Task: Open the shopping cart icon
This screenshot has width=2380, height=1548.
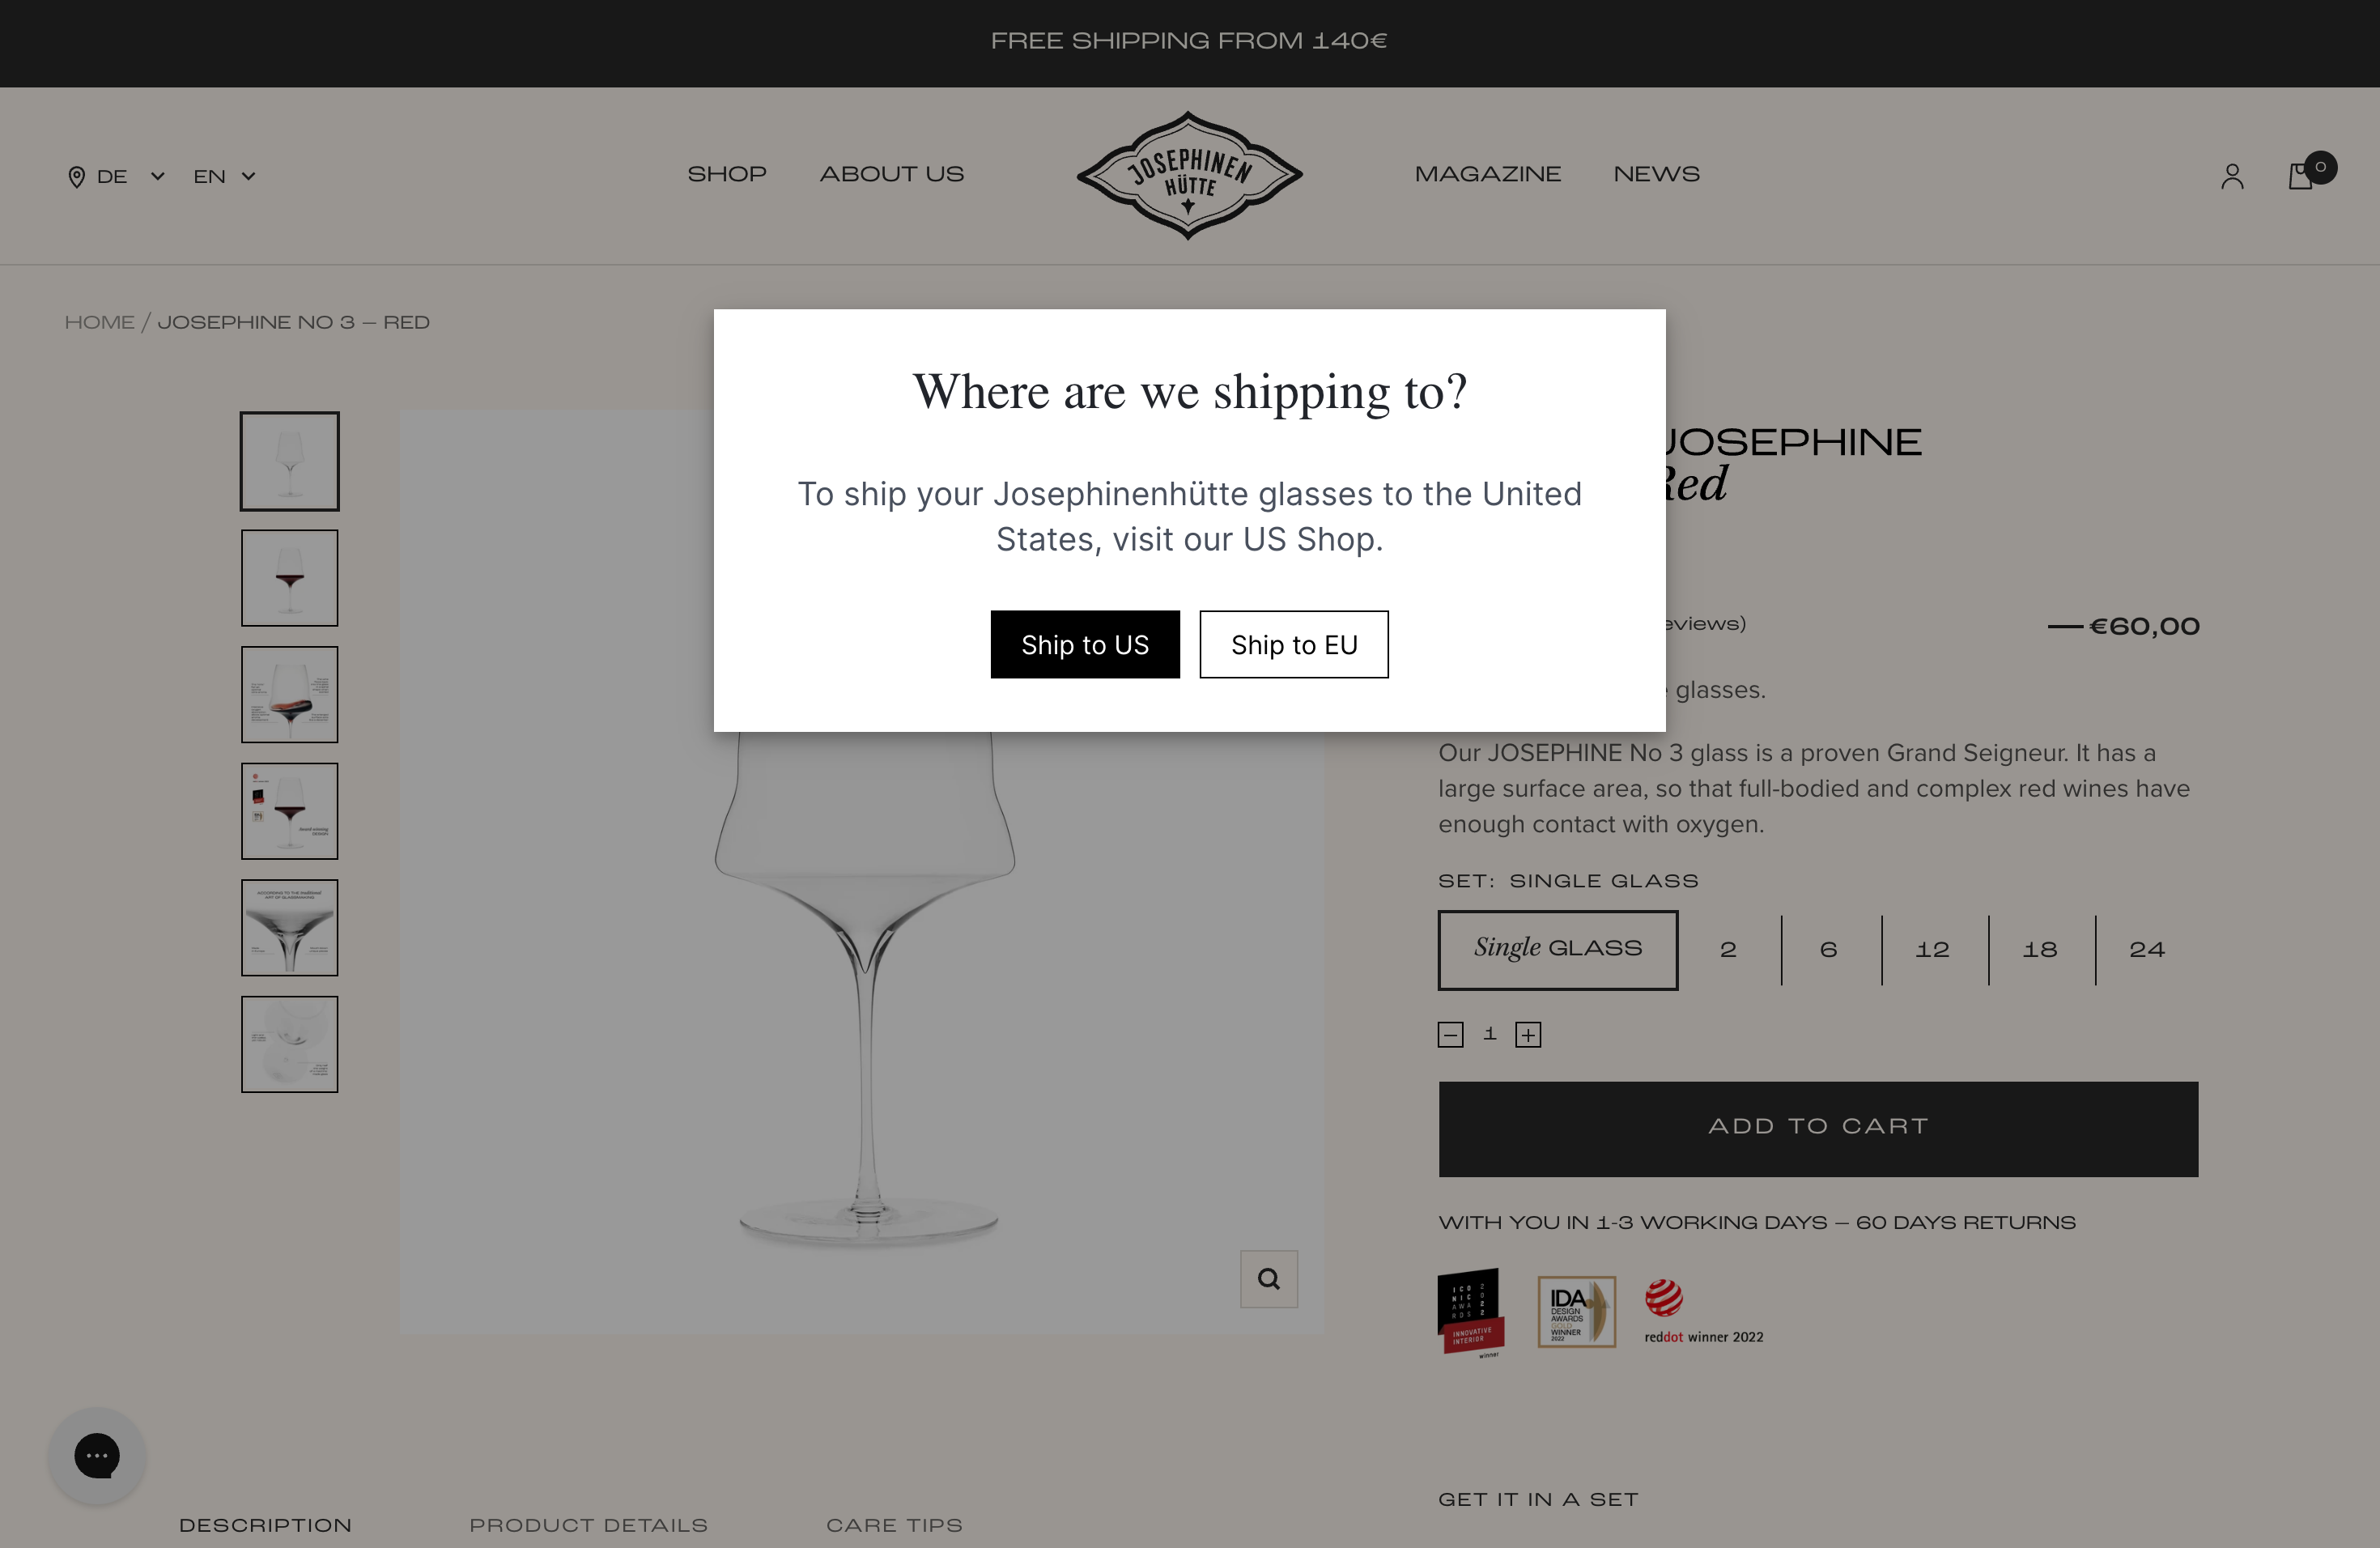Action: point(2301,176)
